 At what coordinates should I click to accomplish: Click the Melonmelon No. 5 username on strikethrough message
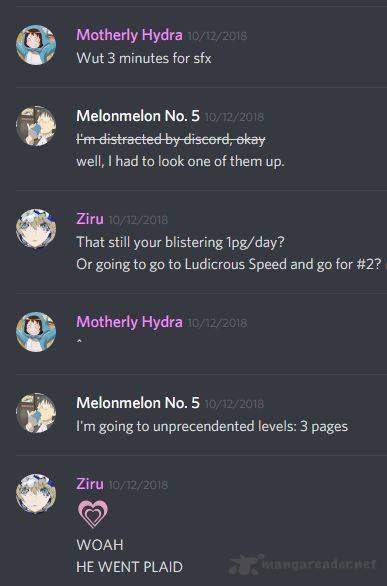click(138, 116)
